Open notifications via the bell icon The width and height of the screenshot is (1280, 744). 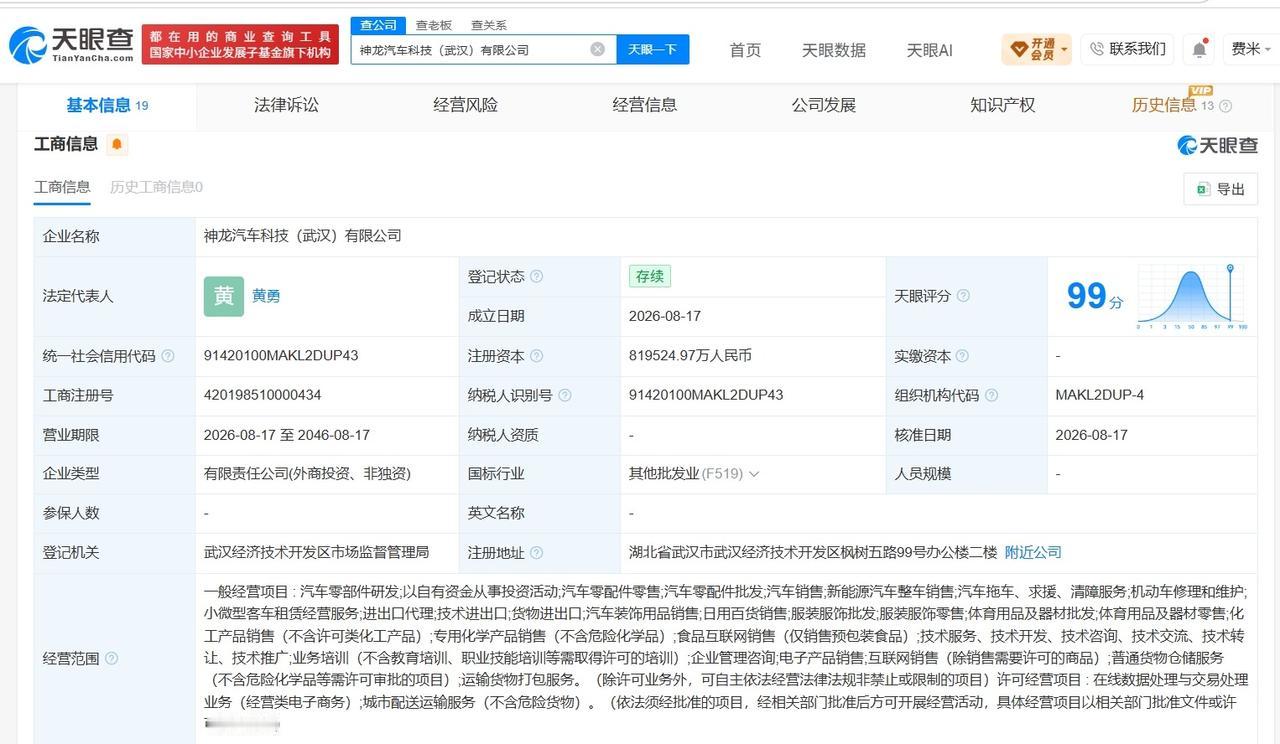pyautogui.click(x=1199, y=49)
